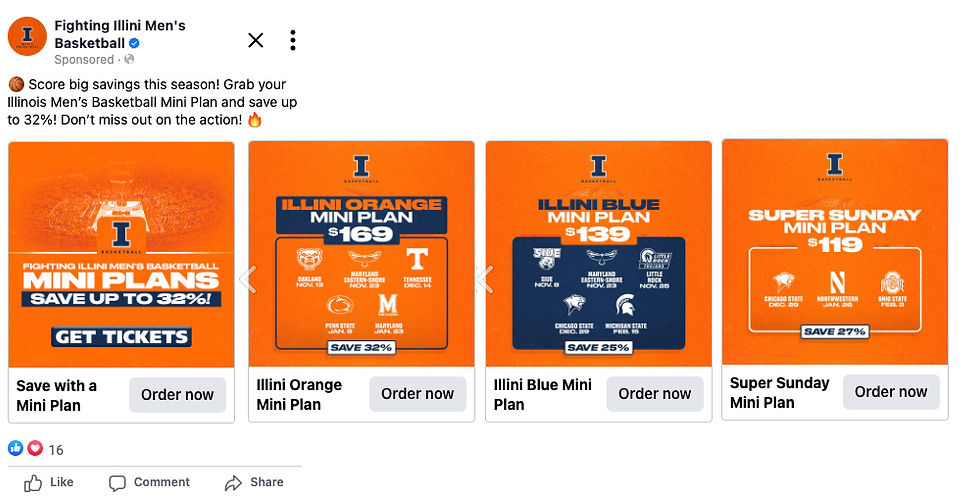Like this post
Image resolution: width=980 pixels, height=499 pixels.
[x=49, y=482]
